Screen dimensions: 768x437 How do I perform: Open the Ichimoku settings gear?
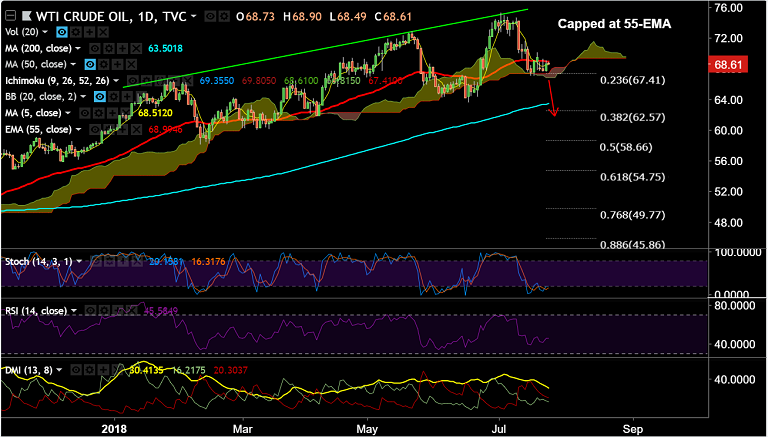[146, 81]
